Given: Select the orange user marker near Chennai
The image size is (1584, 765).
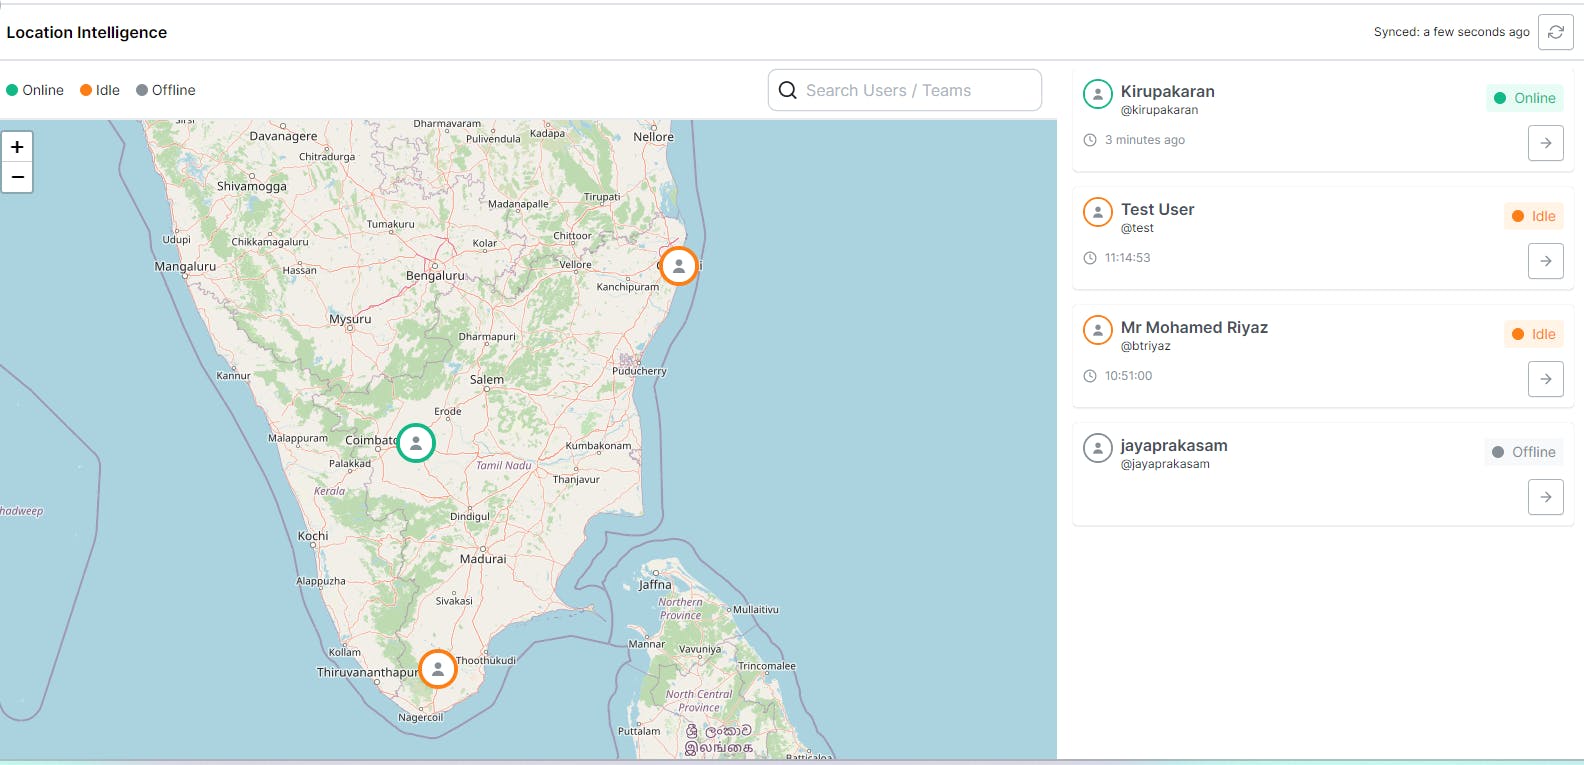Looking at the screenshot, I should pos(678,266).
